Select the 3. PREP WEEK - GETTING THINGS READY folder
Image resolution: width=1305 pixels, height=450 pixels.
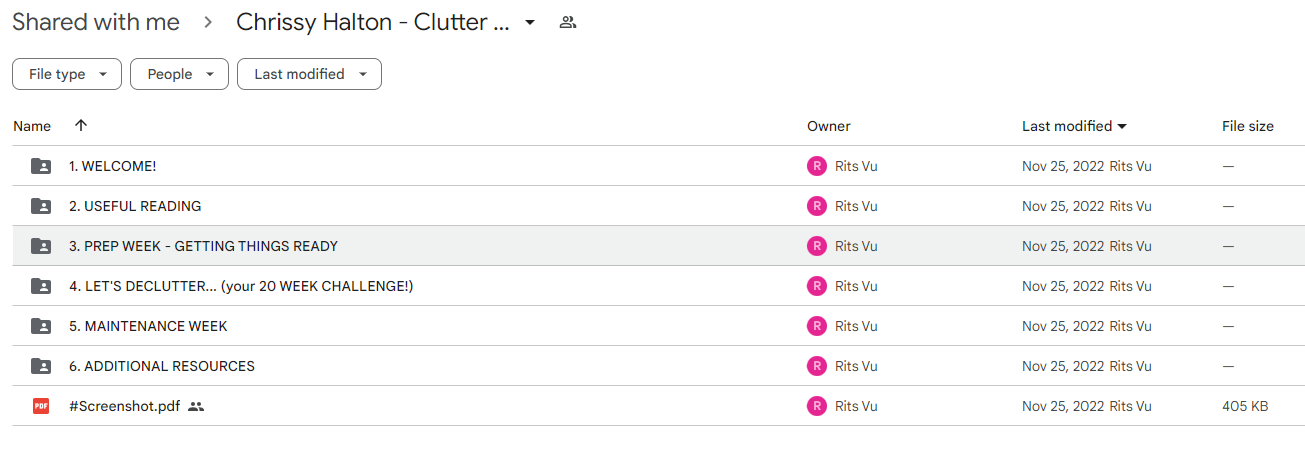[x=658, y=246]
